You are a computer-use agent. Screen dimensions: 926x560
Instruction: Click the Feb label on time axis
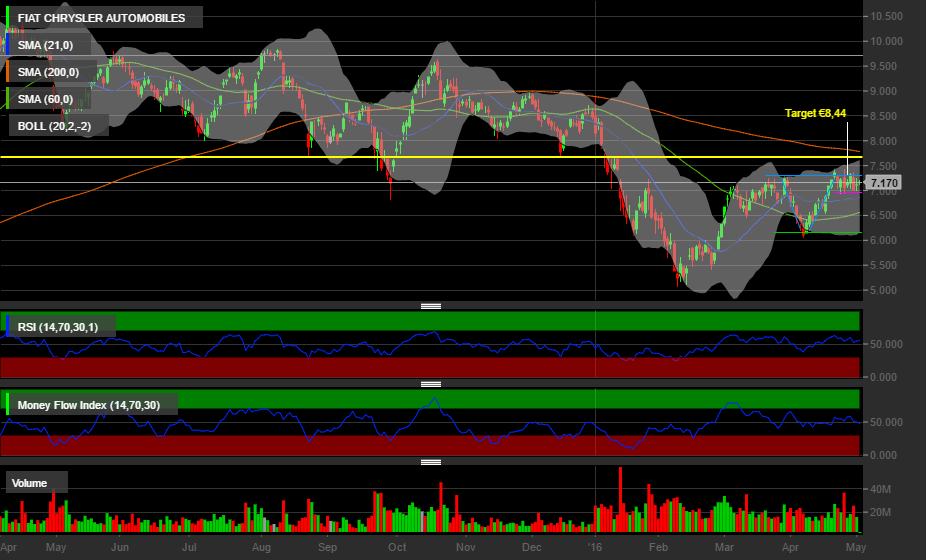point(658,547)
